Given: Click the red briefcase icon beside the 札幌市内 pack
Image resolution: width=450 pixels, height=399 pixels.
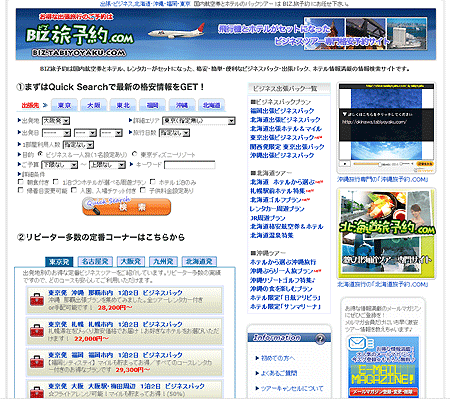Looking at the screenshot, I should tap(37, 331).
